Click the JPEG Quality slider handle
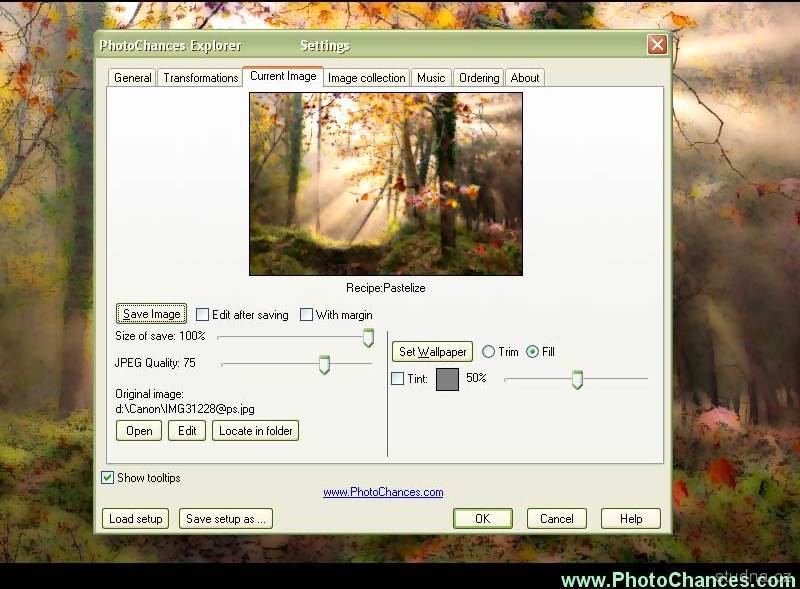The image size is (800, 589). [x=324, y=364]
